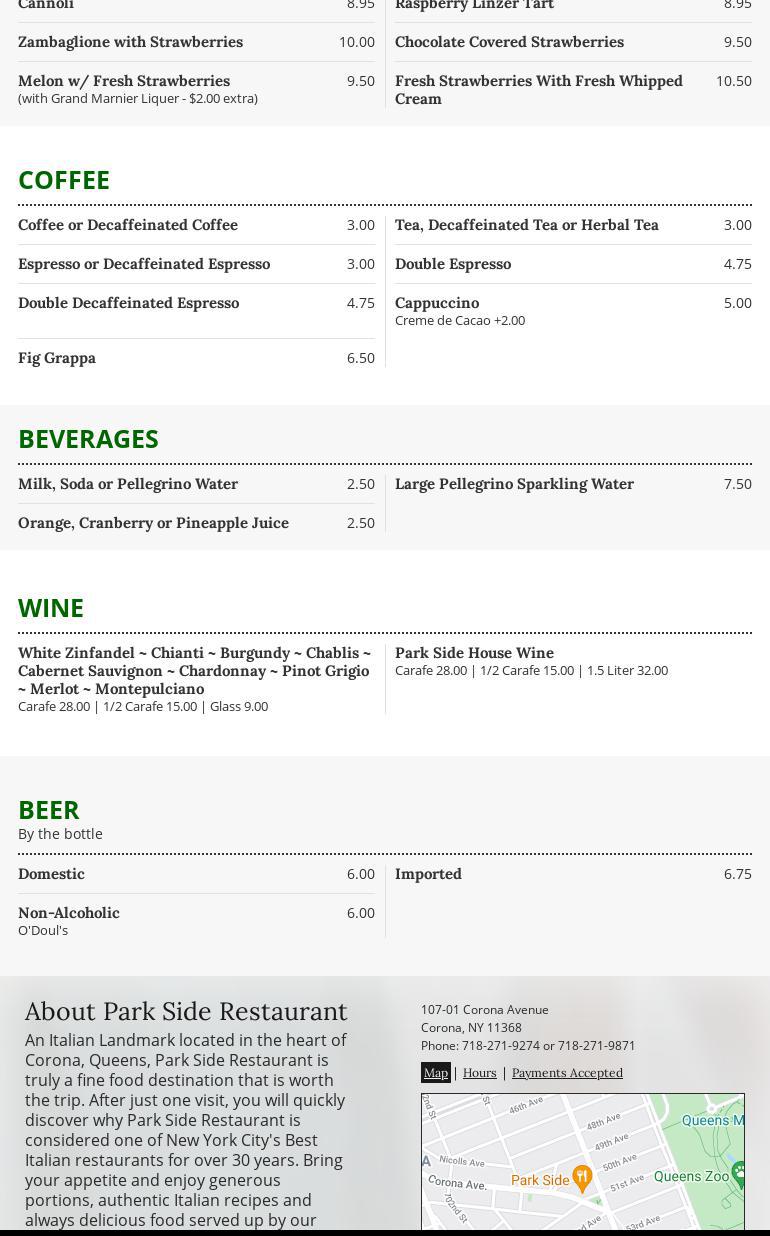The height and width of the screenshot is (1236, 770).
Task: Click the Chocolate Covered Strawberries dessert item
Action: coord(509,41)
